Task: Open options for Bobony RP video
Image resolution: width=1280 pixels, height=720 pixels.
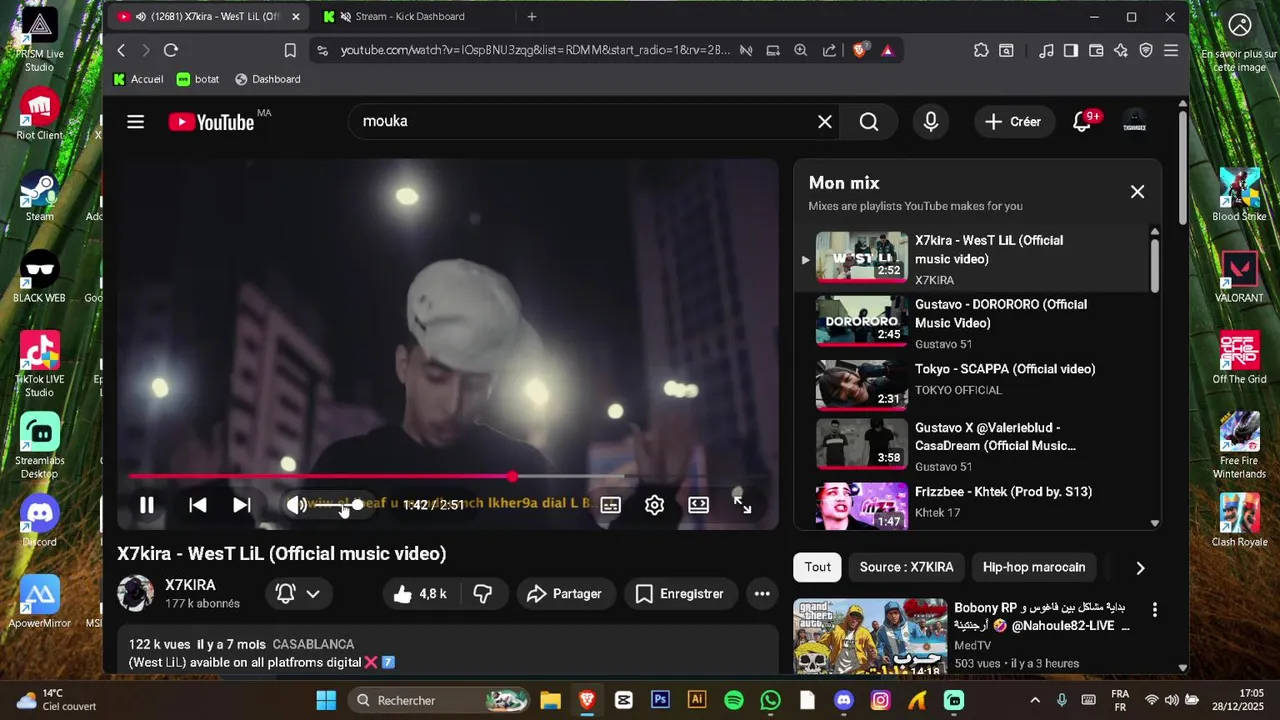Action: [x=1155, y=610]
